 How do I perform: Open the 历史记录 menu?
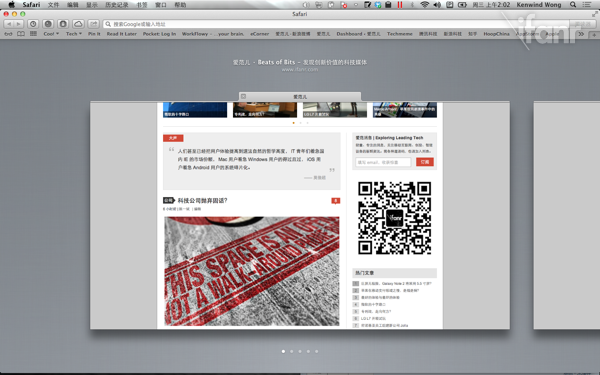(x=117, y=5)
